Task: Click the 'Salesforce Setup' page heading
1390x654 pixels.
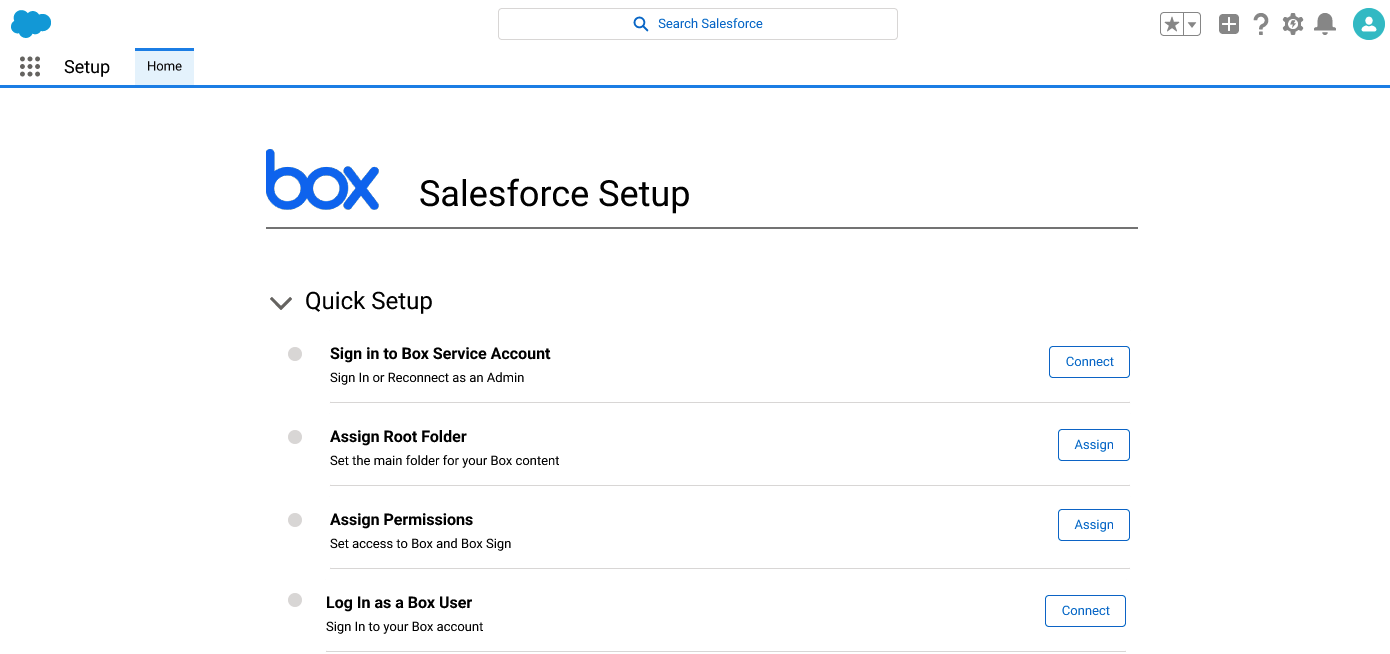Action: (554, 194)
